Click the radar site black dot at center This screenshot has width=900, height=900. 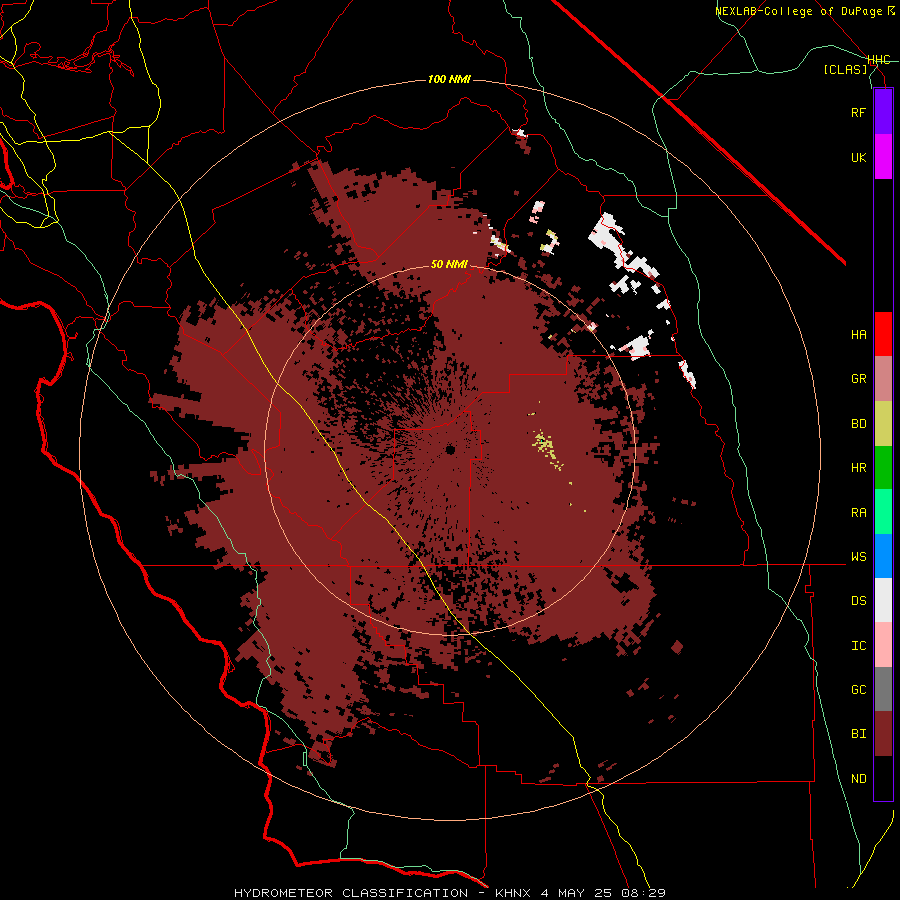click(450, 450)
